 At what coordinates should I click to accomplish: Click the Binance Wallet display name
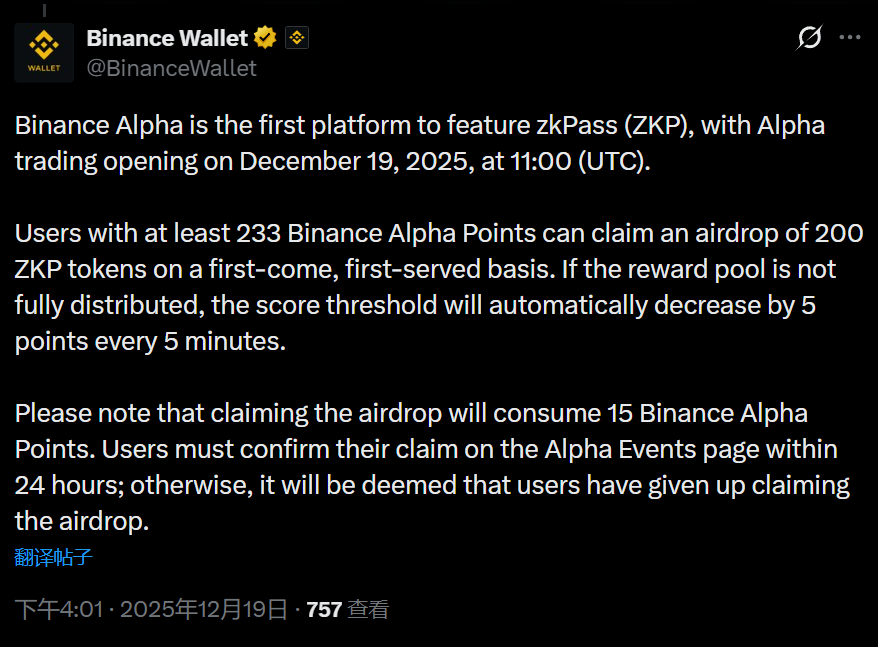[167, 39]
